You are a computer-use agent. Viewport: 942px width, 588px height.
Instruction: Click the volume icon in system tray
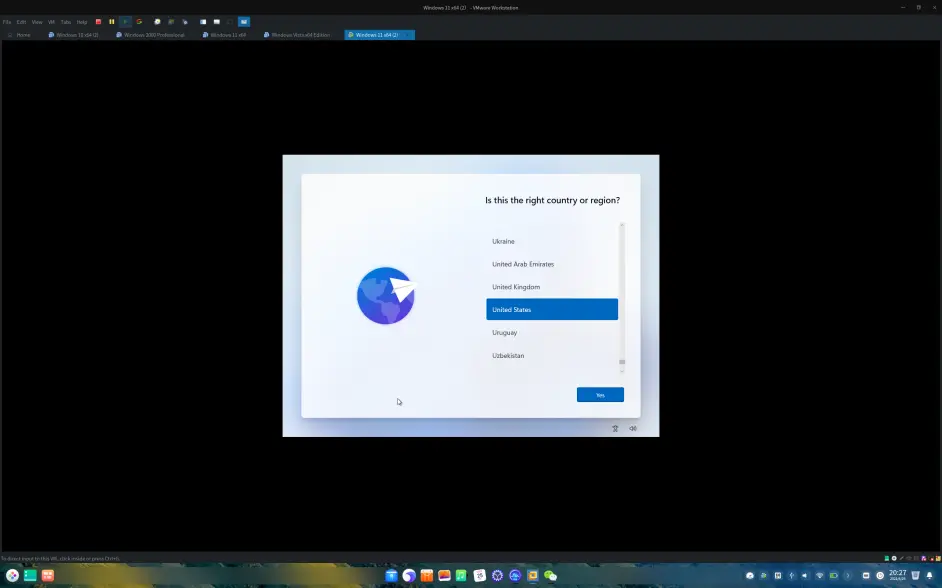coord(805,575)
